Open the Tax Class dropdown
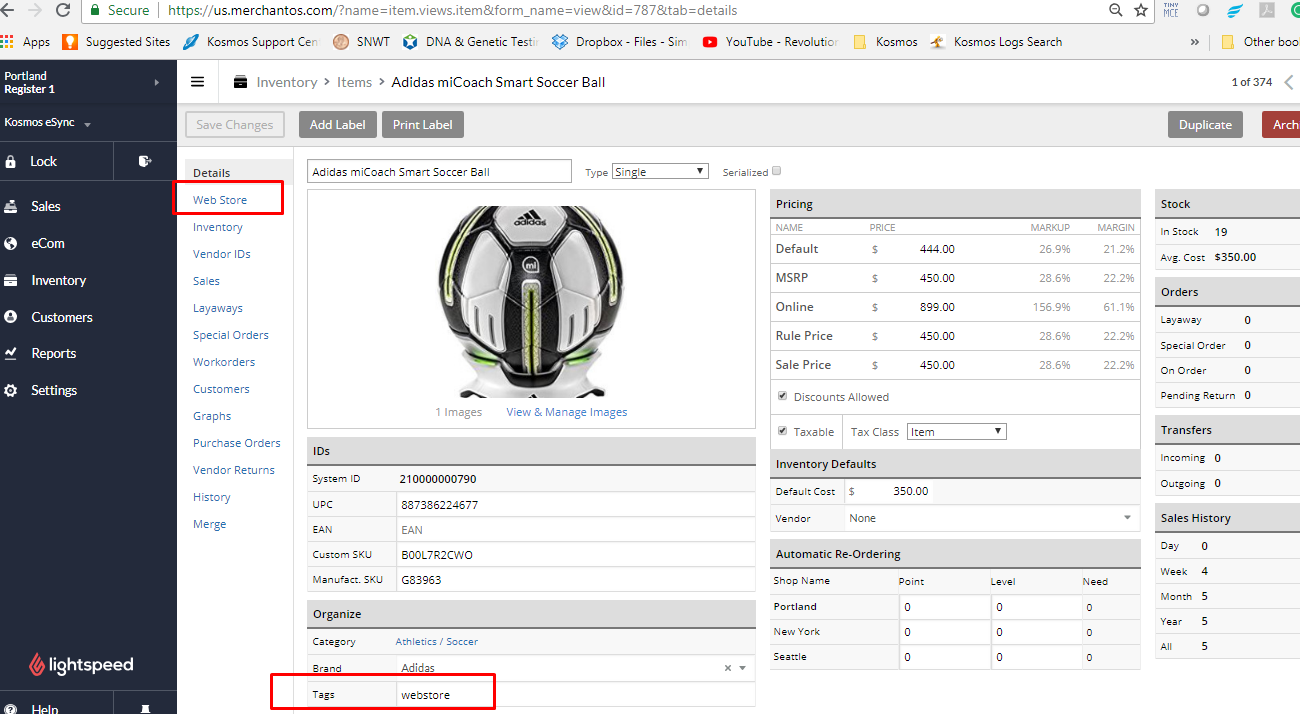Viewport: 1300px width, 714px height. pos(956,432)
